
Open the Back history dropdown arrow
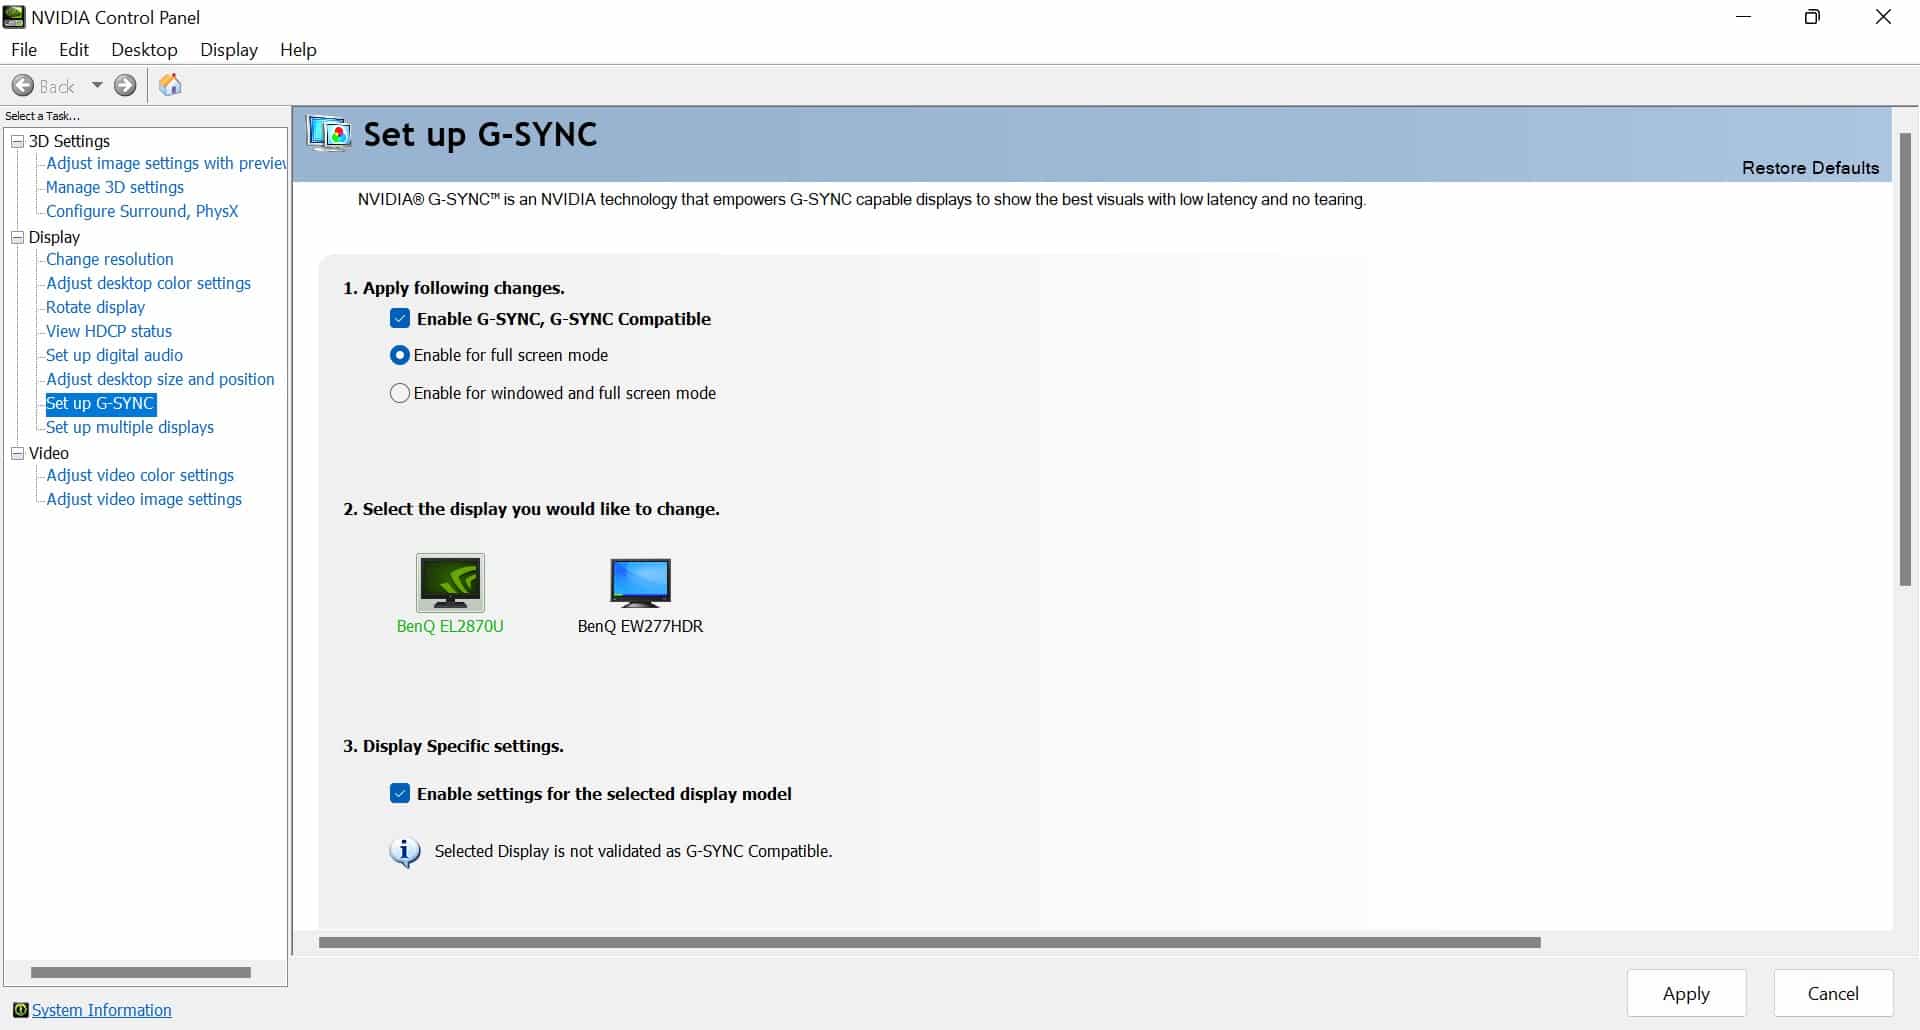pyautogui.click(x=97, y=85)
